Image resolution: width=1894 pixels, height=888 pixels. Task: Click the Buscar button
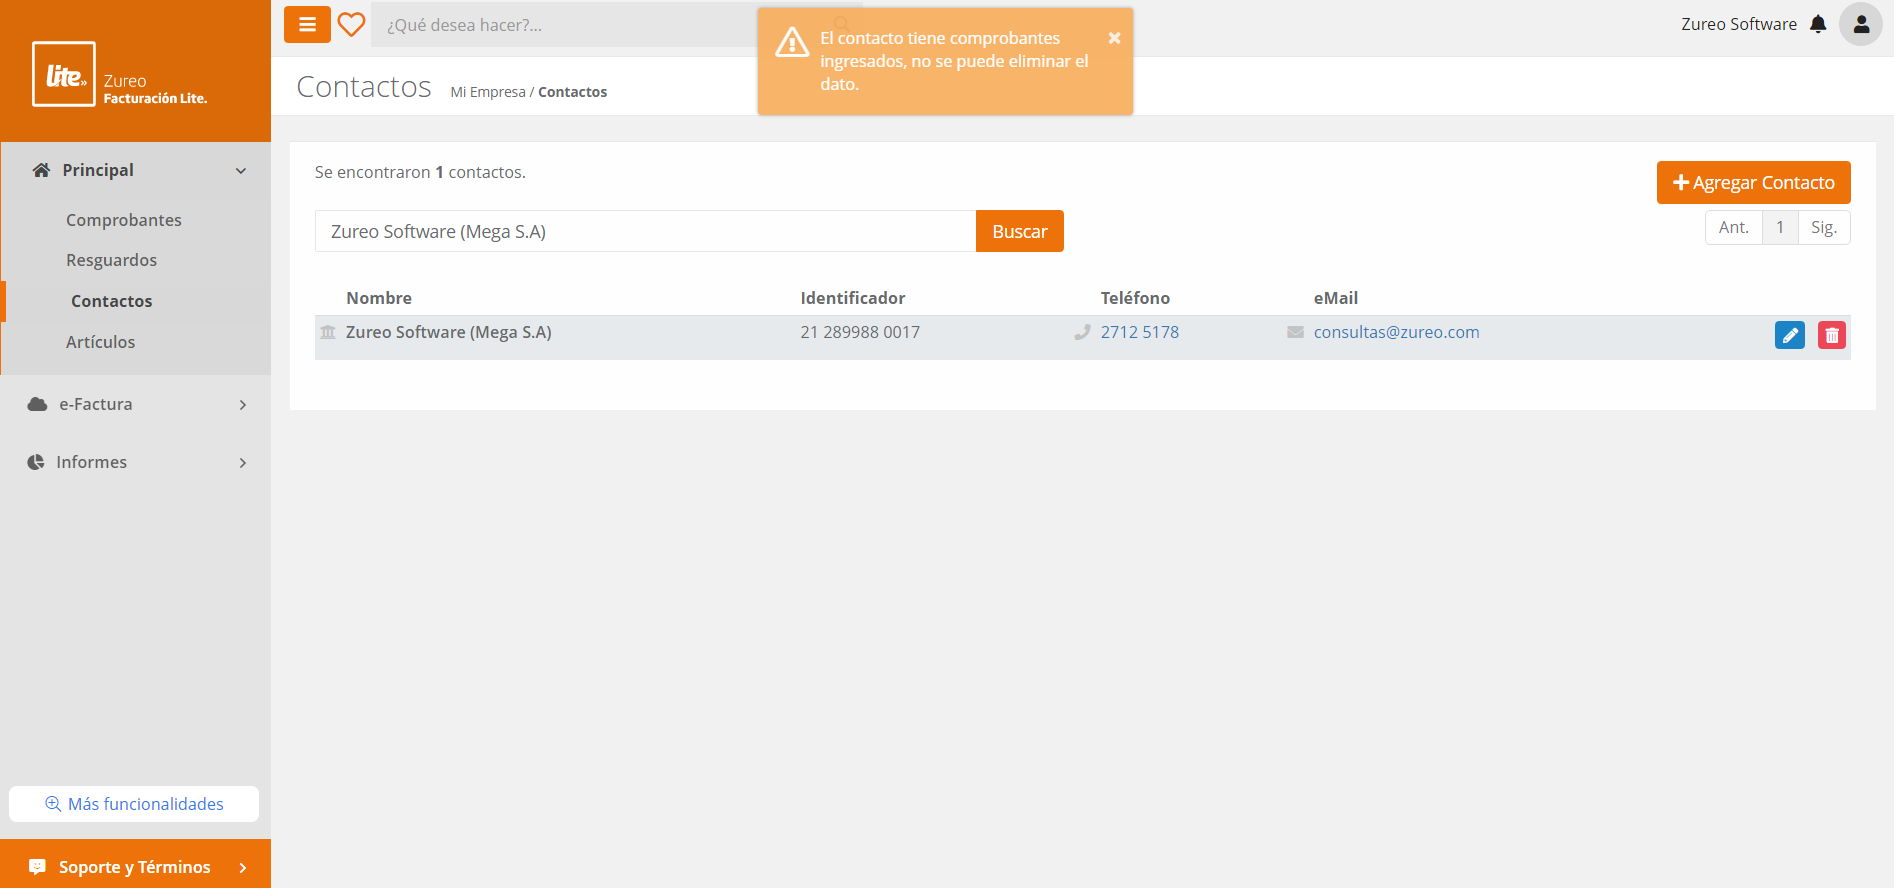[x=1020, y=231]
